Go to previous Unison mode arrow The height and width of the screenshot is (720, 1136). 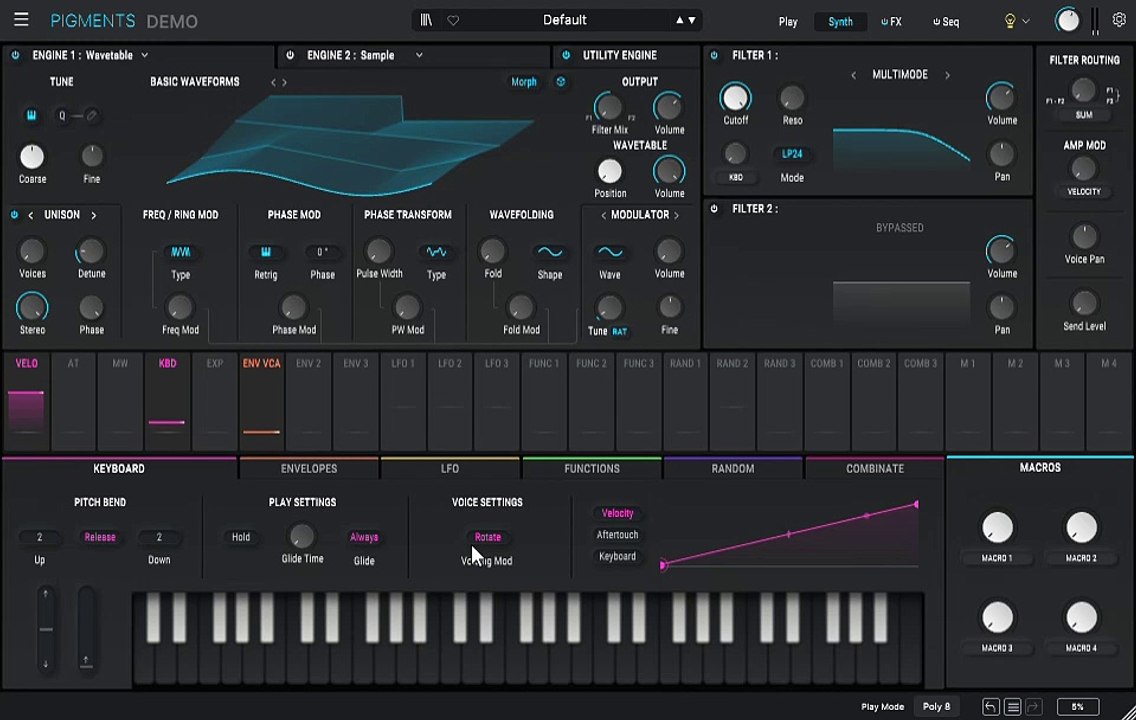30,215
